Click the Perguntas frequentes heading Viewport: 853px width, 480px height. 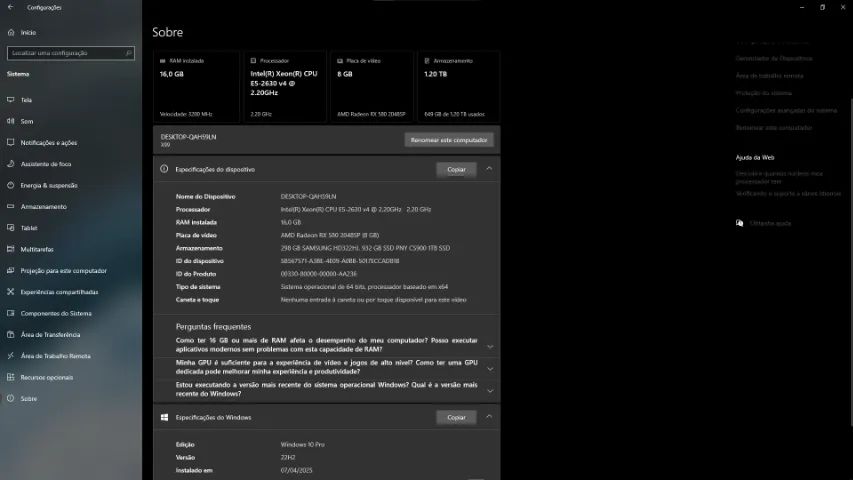point(213,327)
